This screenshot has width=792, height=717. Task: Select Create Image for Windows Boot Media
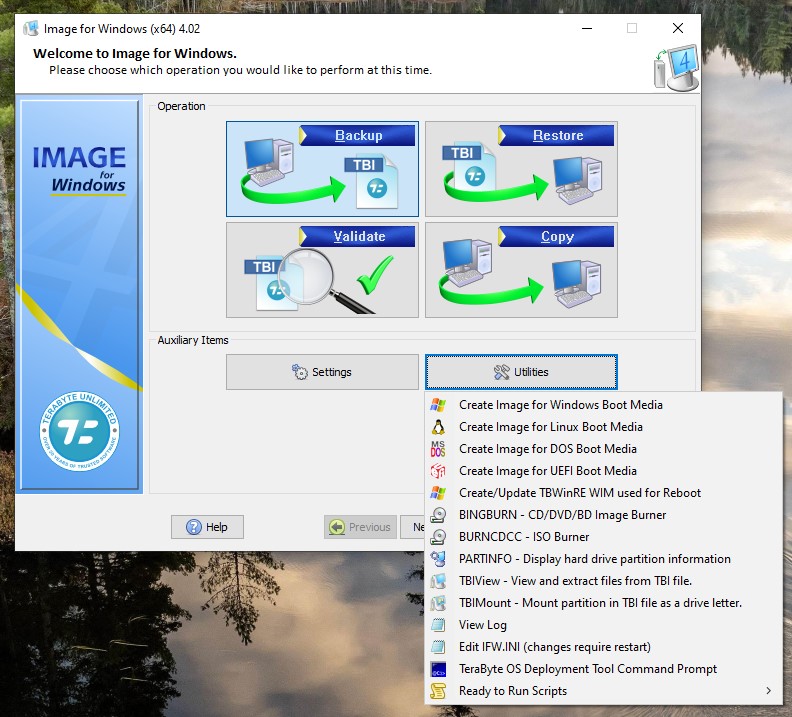(x=604, y=405)
